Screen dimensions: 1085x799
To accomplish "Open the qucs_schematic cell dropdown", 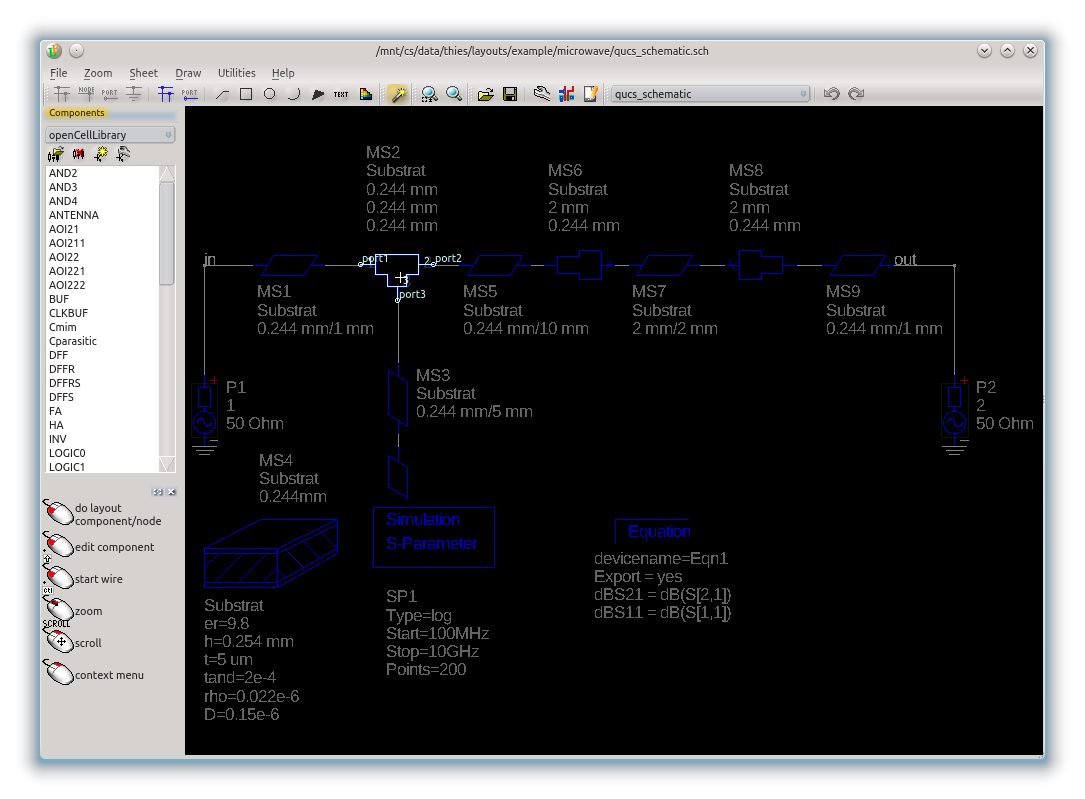I will coord(710,94).
